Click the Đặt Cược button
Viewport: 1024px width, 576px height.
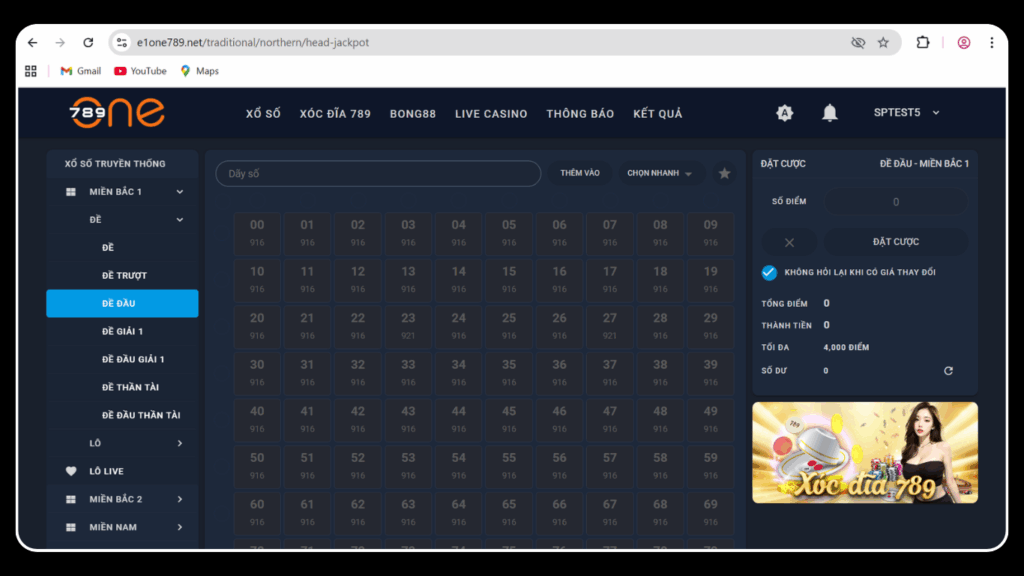pos(895,242)
